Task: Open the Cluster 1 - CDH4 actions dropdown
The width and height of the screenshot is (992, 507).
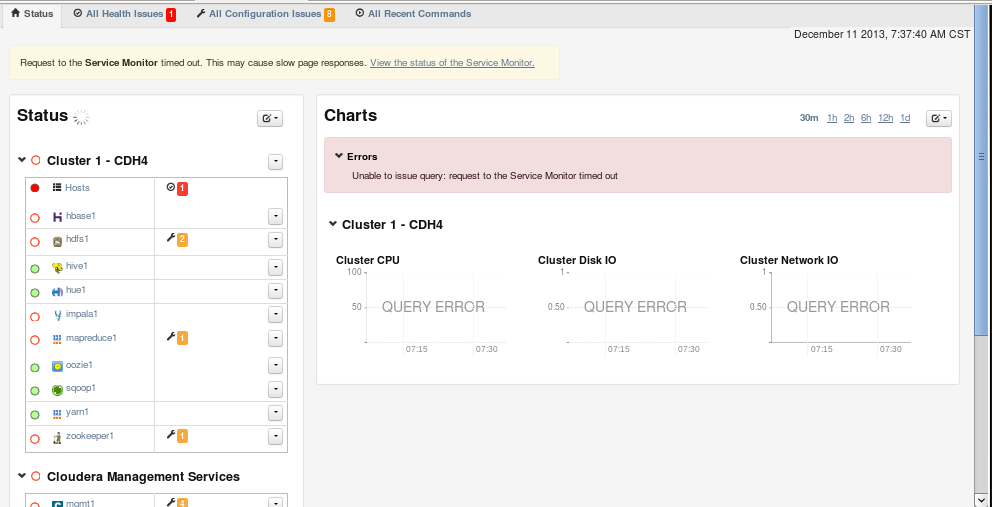Action: (276, 161)
